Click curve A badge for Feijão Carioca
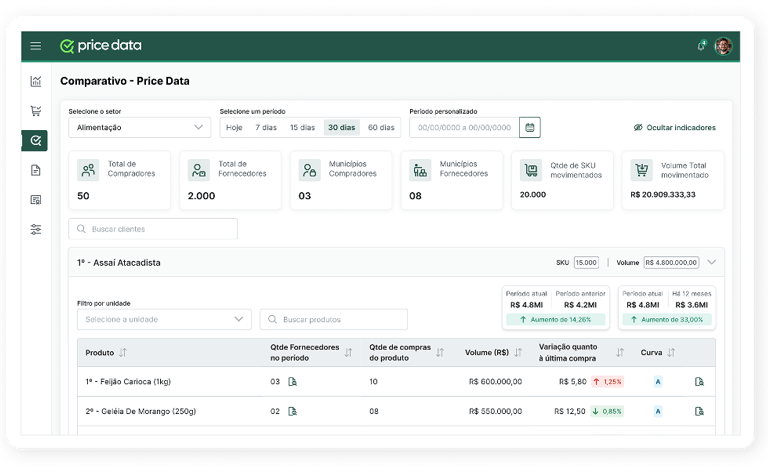This screenshot has width=768, height=472. point(658,381)
